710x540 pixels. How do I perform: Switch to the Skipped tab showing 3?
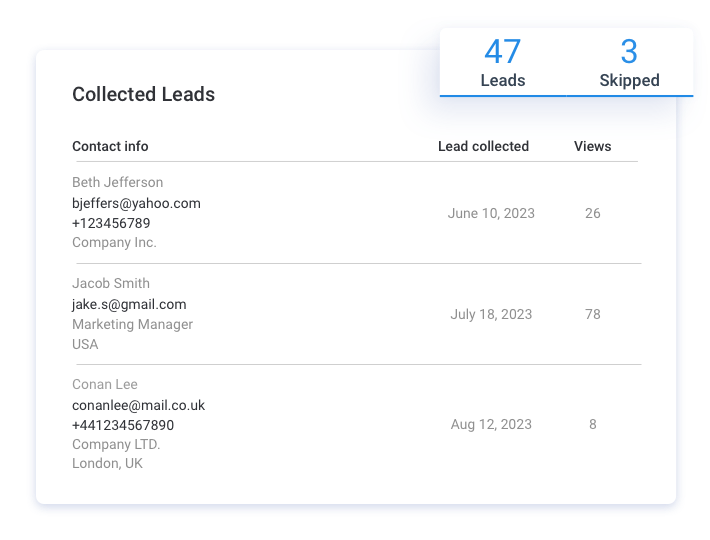629,62
